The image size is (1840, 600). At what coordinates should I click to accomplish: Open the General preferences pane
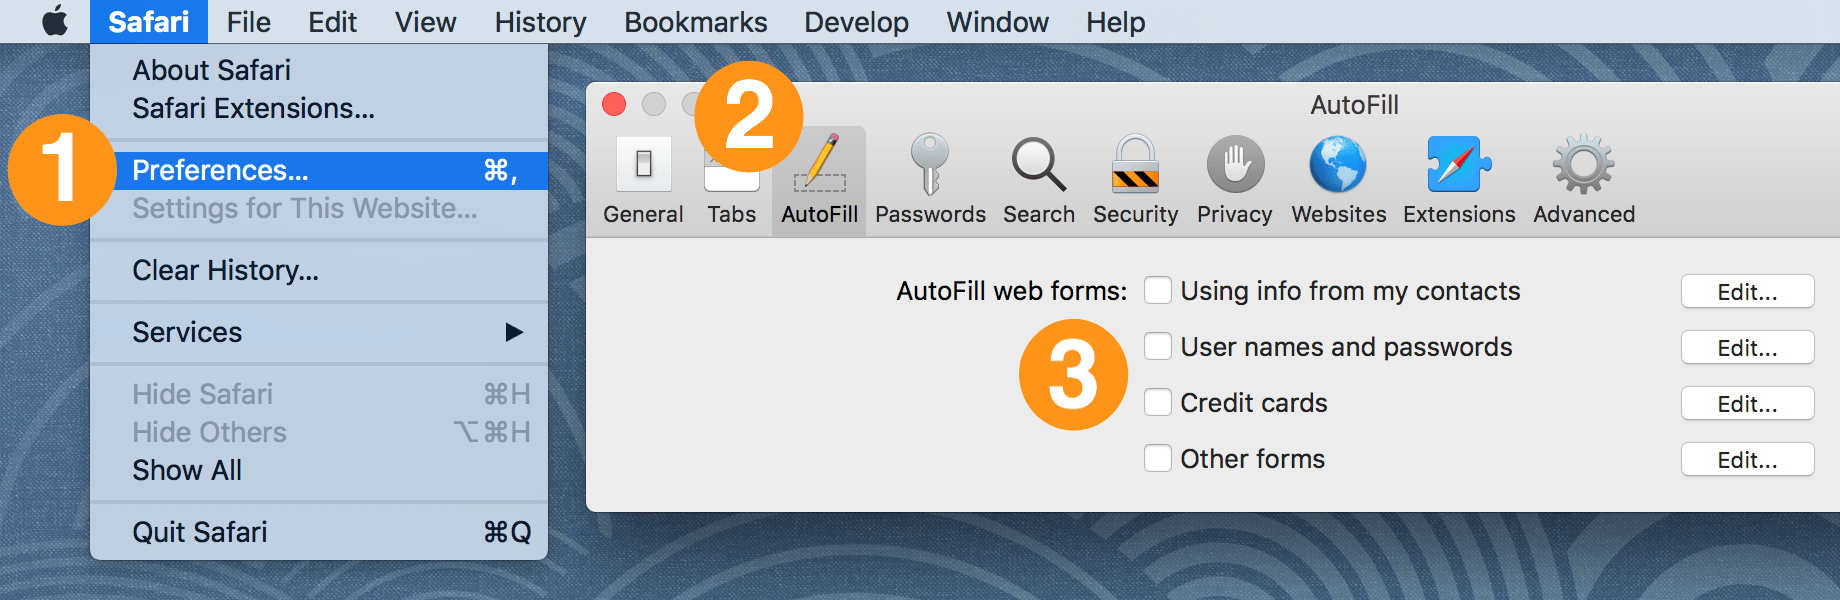click(x=643, y=180)
